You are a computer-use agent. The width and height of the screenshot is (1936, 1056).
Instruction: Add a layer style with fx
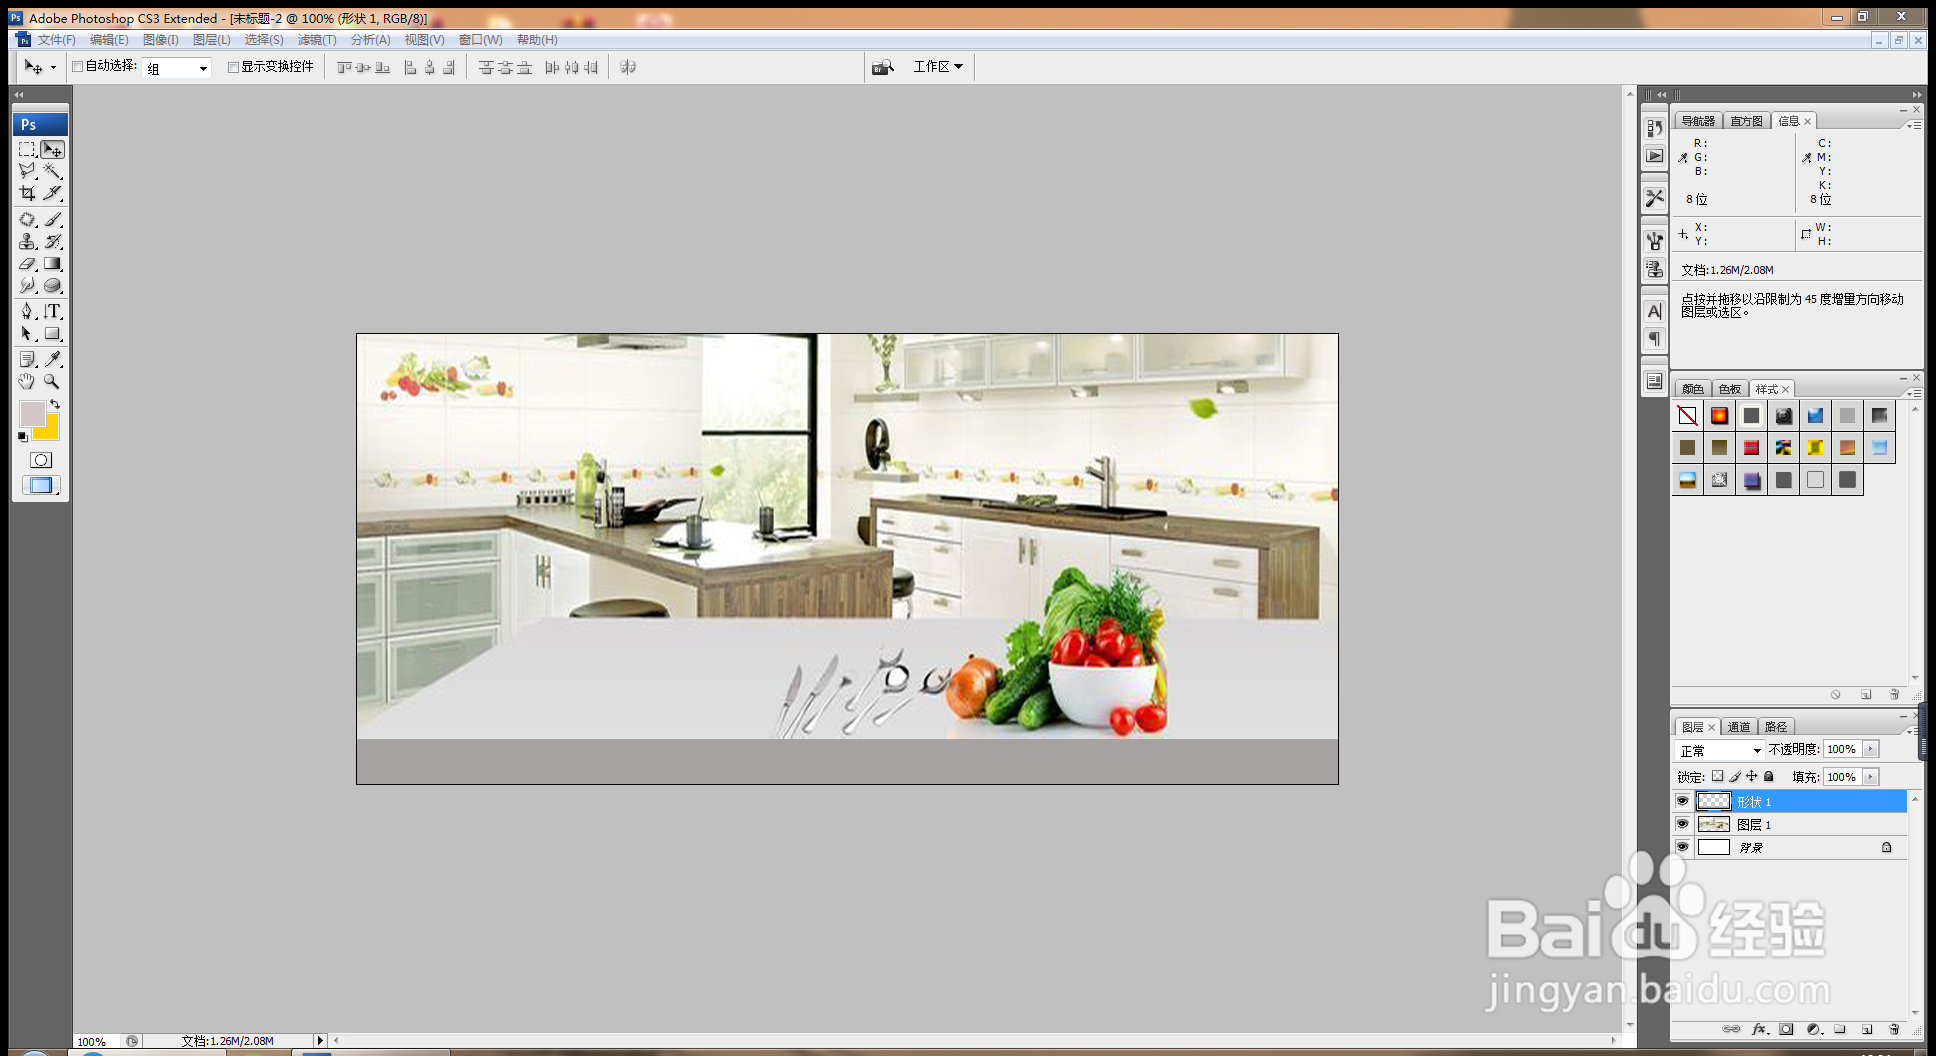point(1759,1029)
